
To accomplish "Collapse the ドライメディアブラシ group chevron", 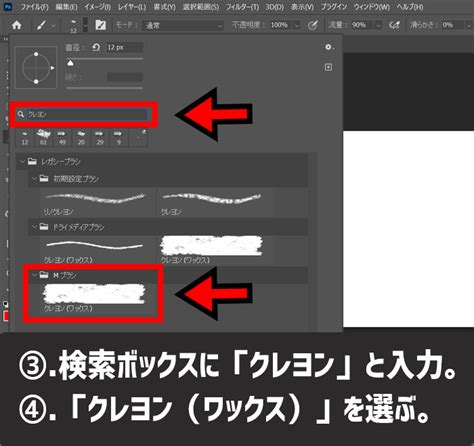I will (34, 227).
